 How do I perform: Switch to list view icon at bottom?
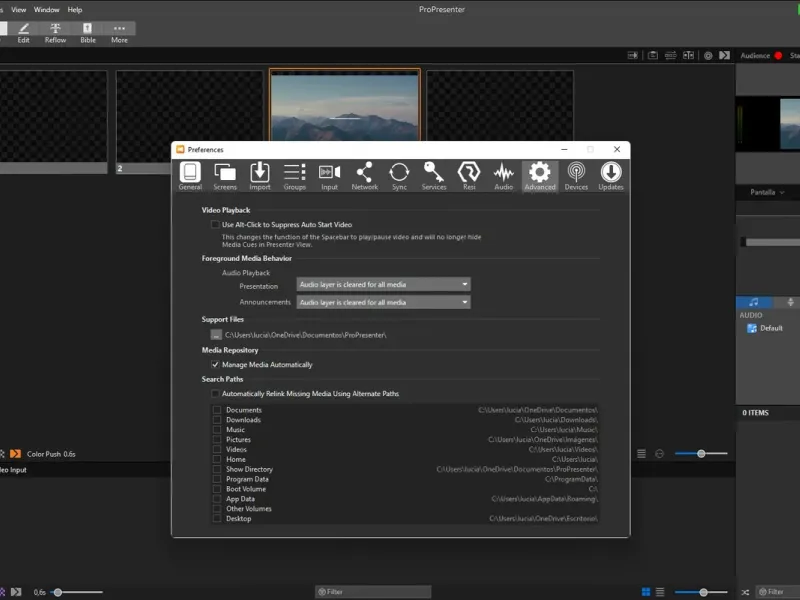pyautogui.click(x=660, y=592)
